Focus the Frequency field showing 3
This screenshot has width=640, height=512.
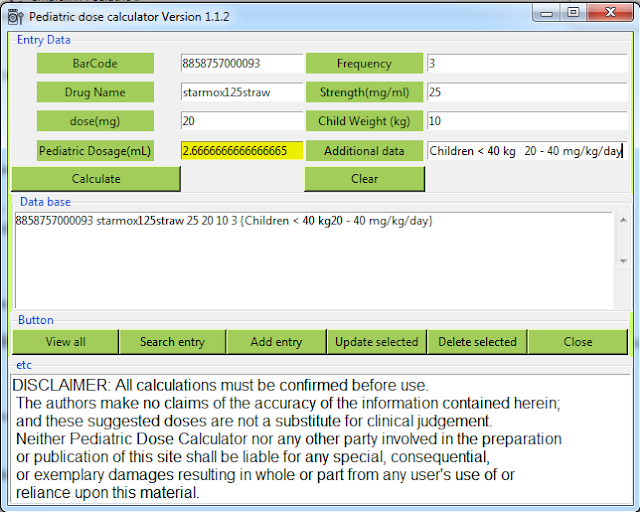pyautogui.click(x=527, y=63)
